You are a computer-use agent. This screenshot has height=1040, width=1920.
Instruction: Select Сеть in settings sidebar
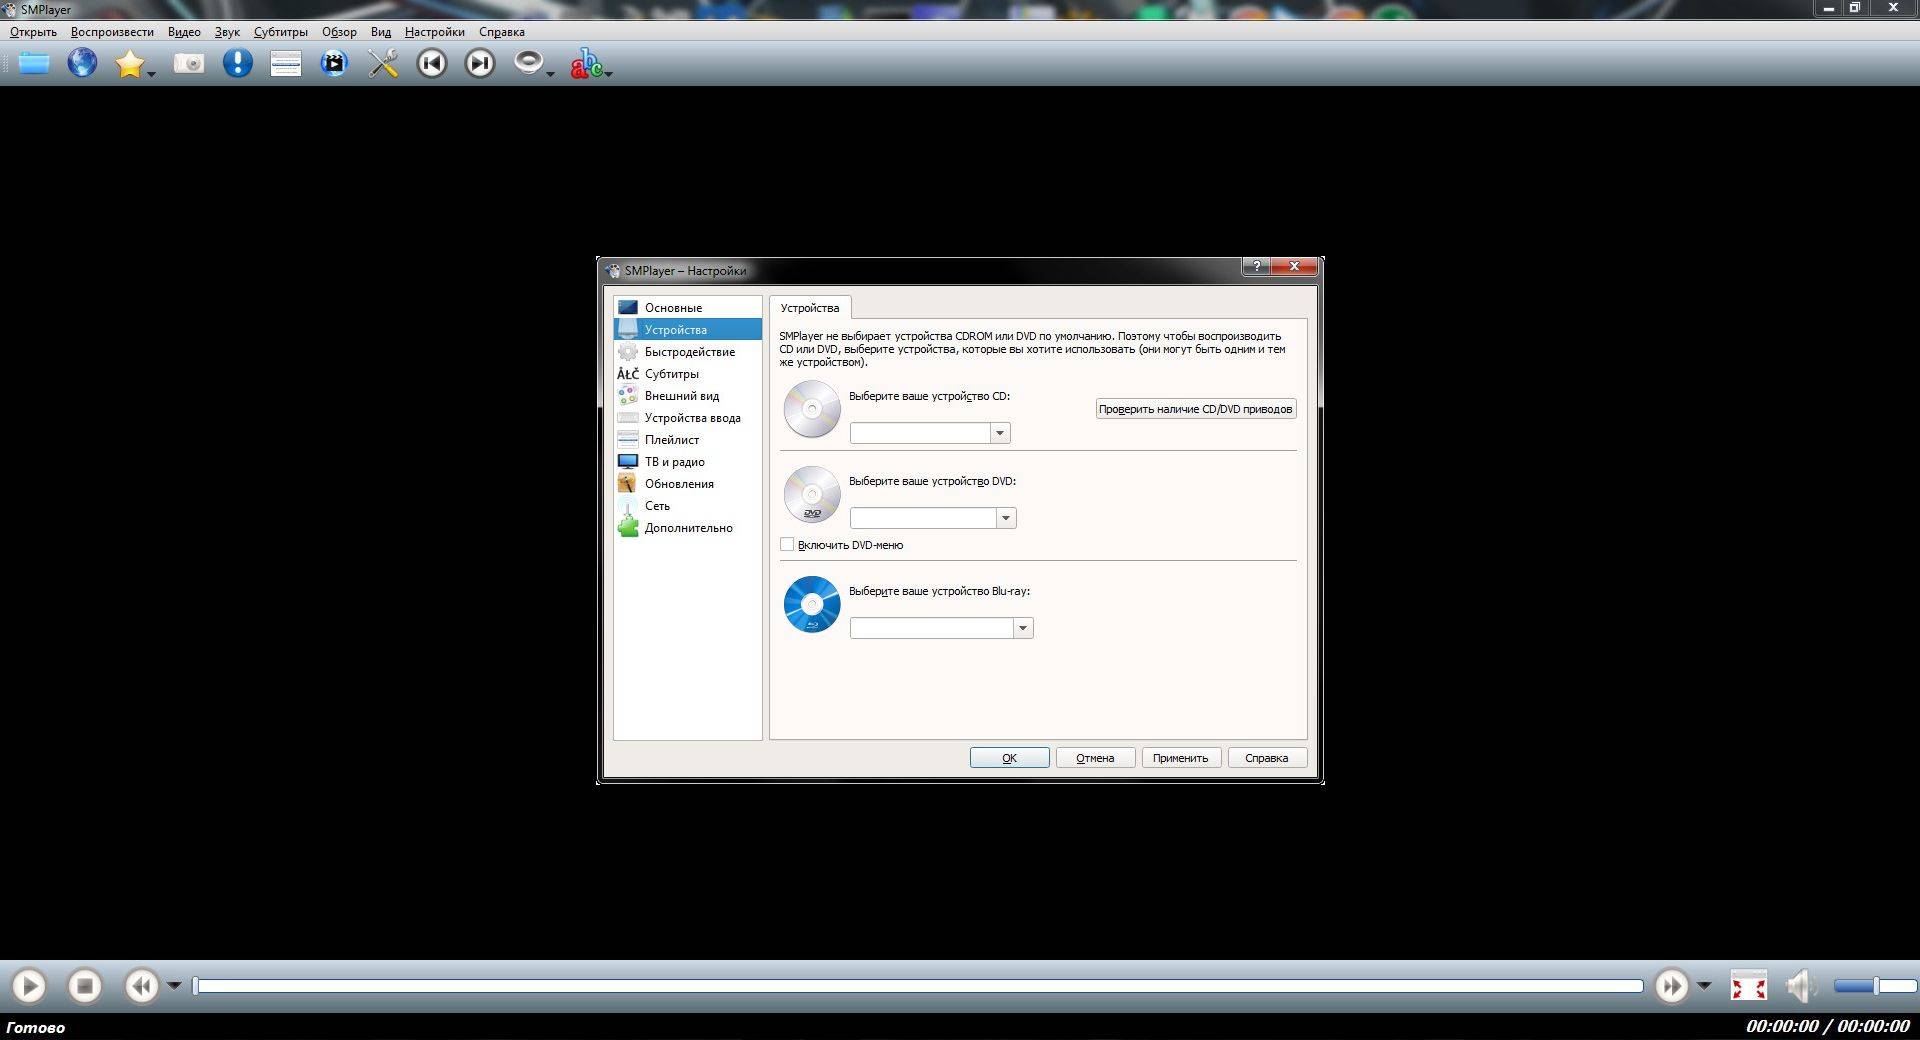coord(688,505)
